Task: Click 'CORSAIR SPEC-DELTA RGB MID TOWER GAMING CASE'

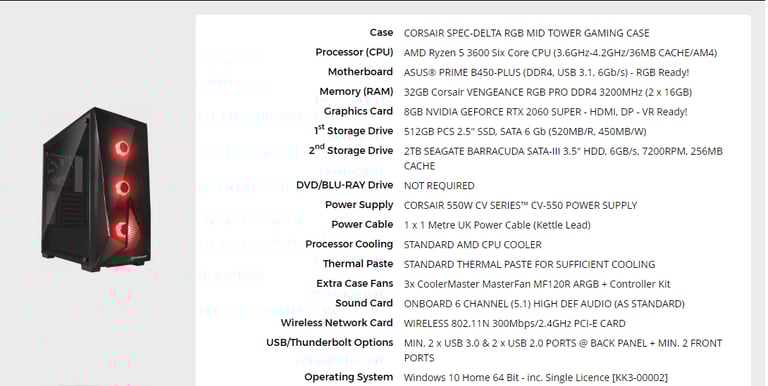Action: (527, 33)
